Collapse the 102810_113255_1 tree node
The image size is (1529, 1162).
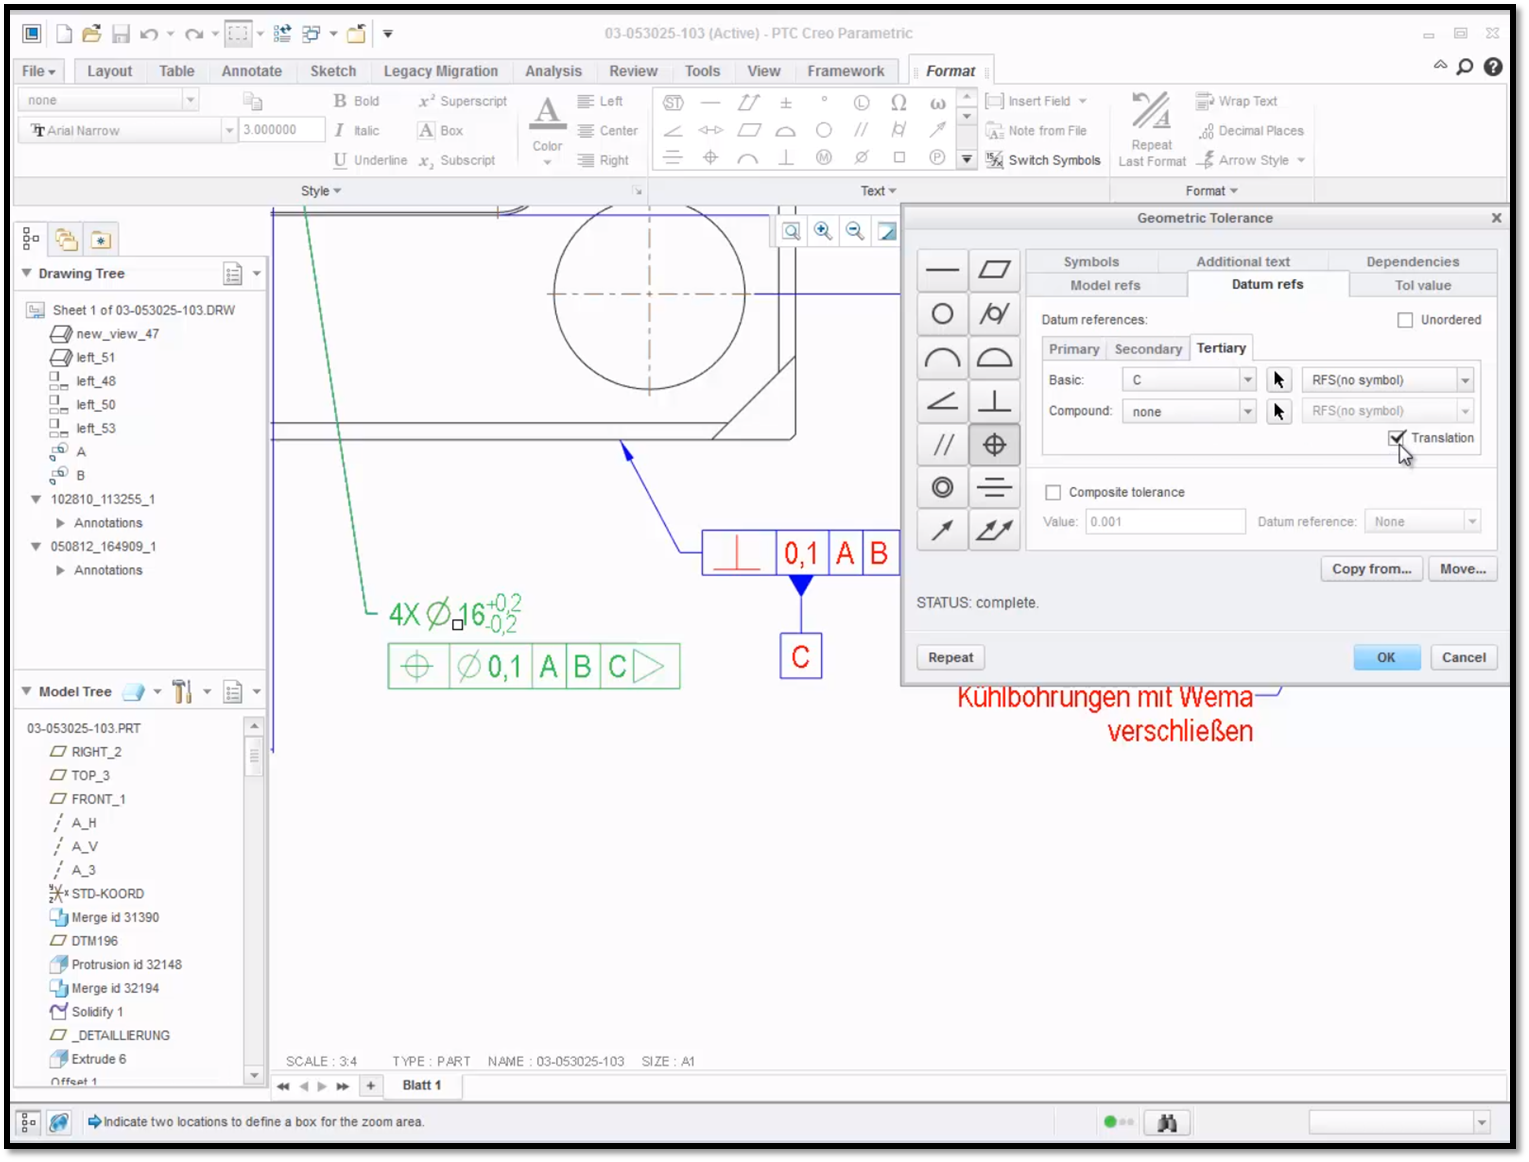click(36, 499)
